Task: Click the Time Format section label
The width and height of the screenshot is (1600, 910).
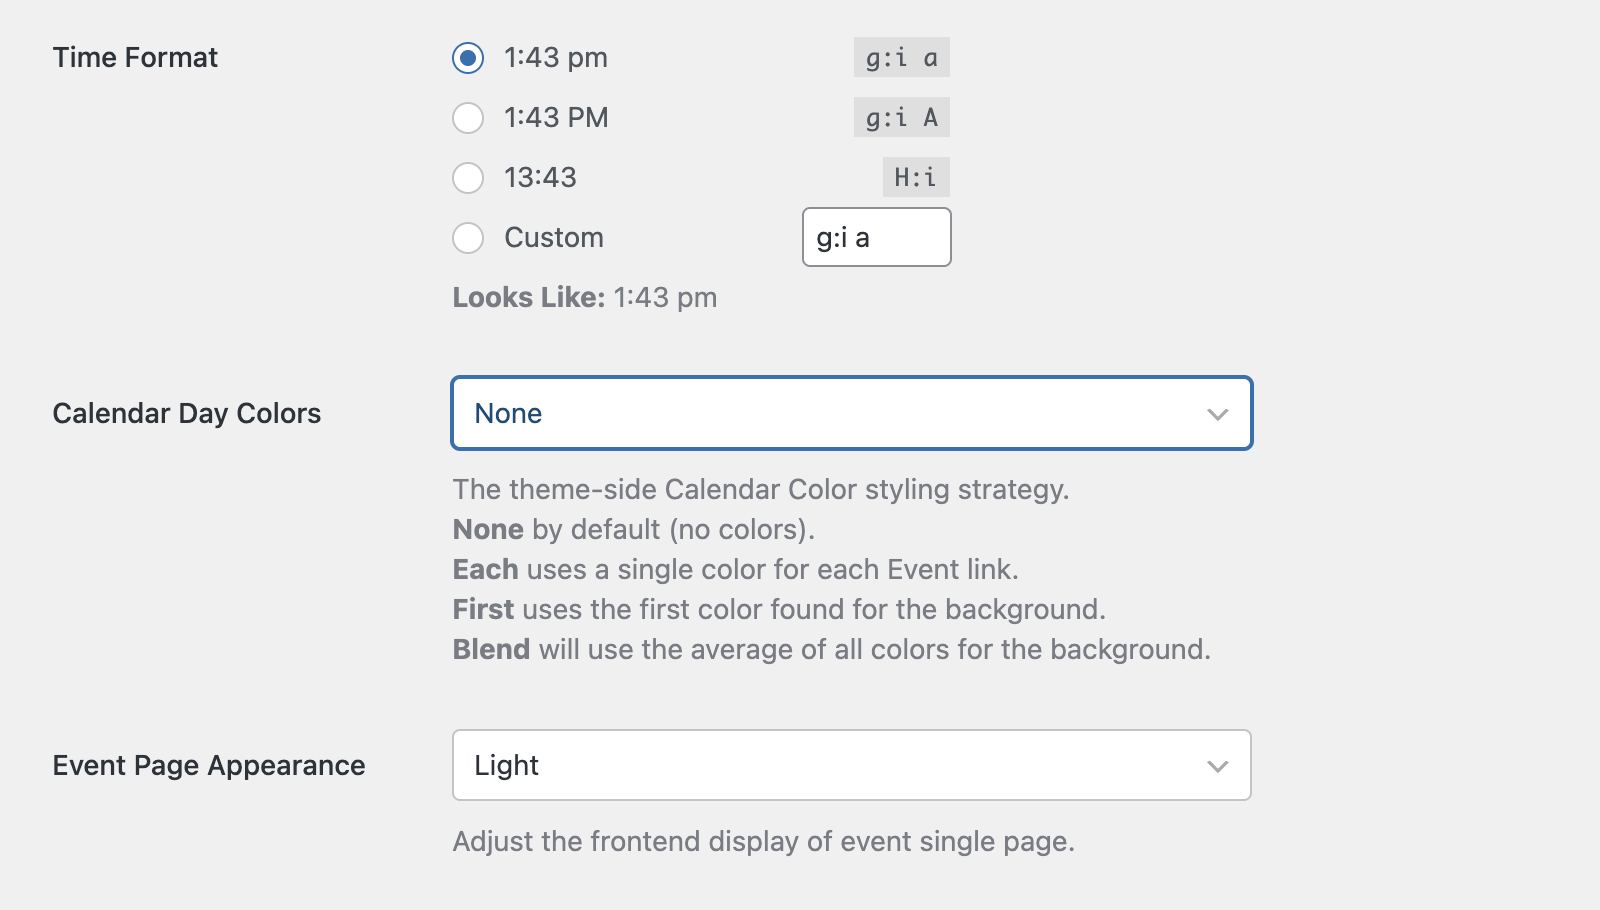Action: [135, 57]
